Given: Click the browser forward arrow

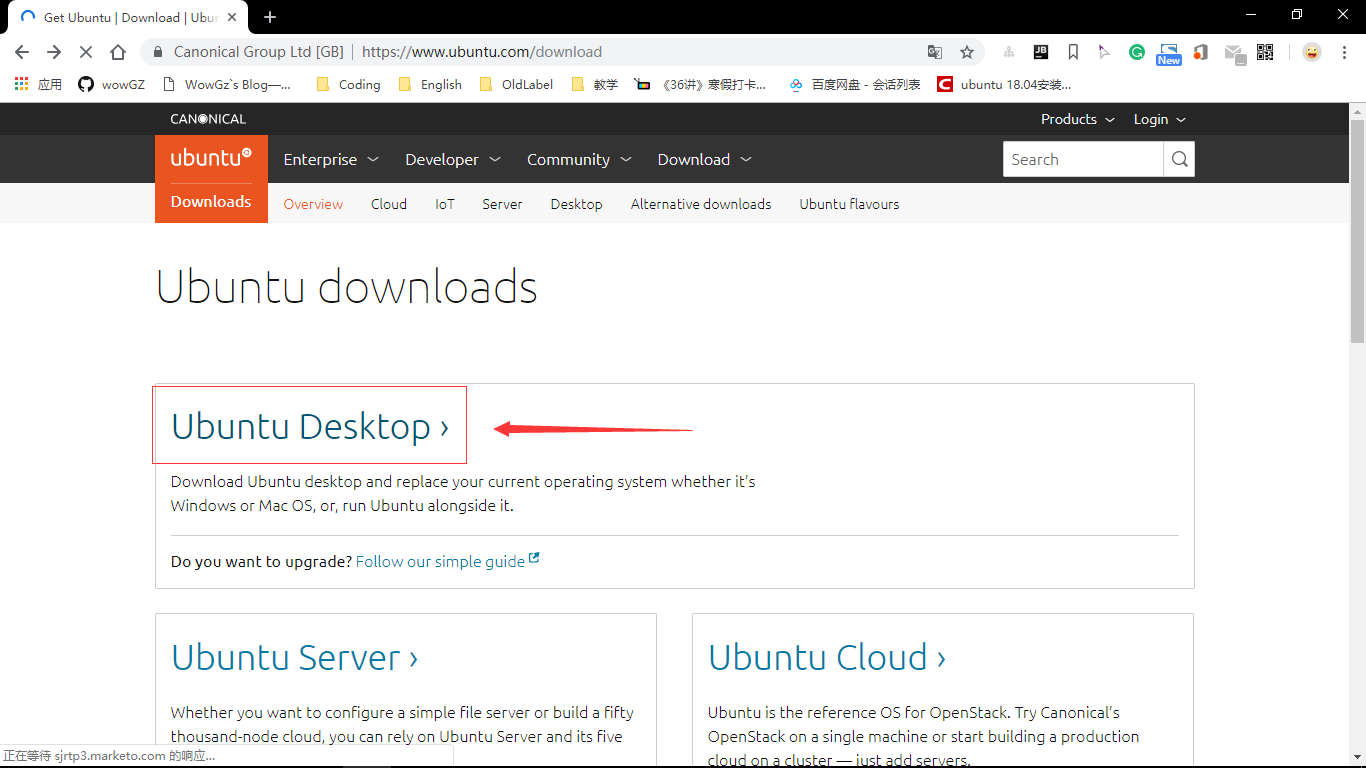Looking at the screenshot, I should point(54,52).
